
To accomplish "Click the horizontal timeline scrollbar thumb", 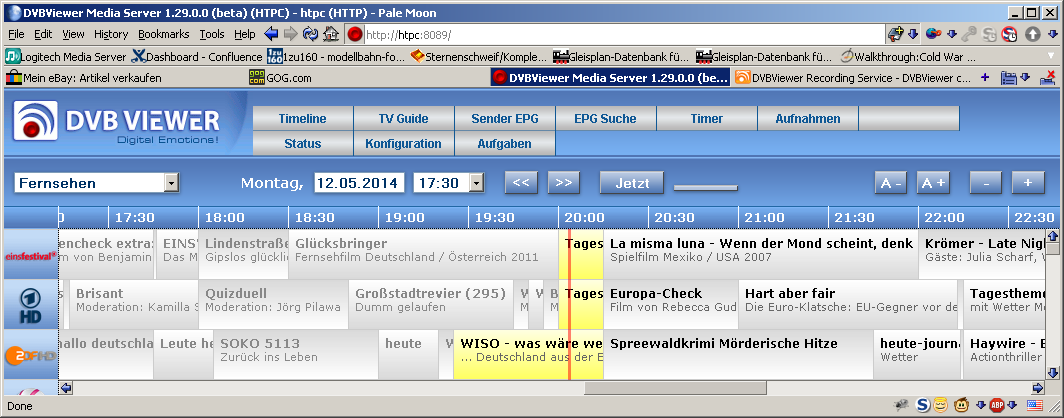I will [x=675, y=388].
